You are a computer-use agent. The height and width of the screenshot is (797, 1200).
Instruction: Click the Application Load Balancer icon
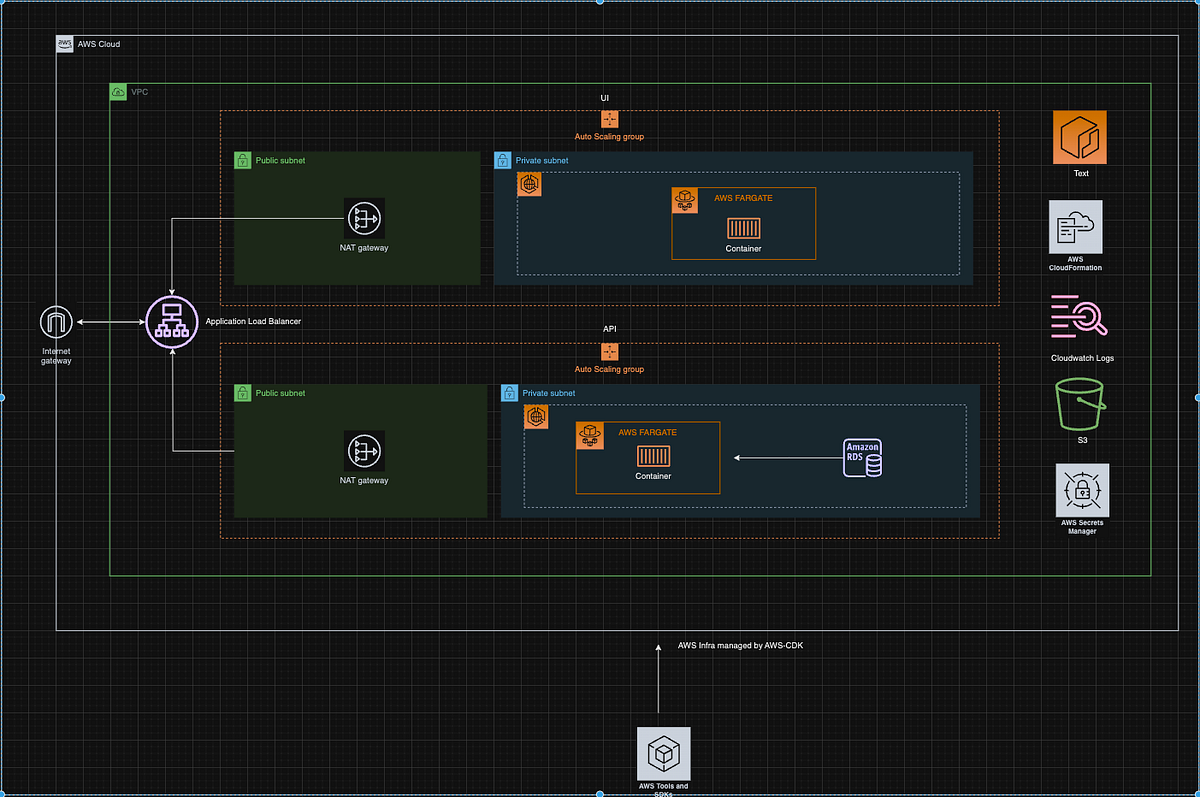click(171, 322)
